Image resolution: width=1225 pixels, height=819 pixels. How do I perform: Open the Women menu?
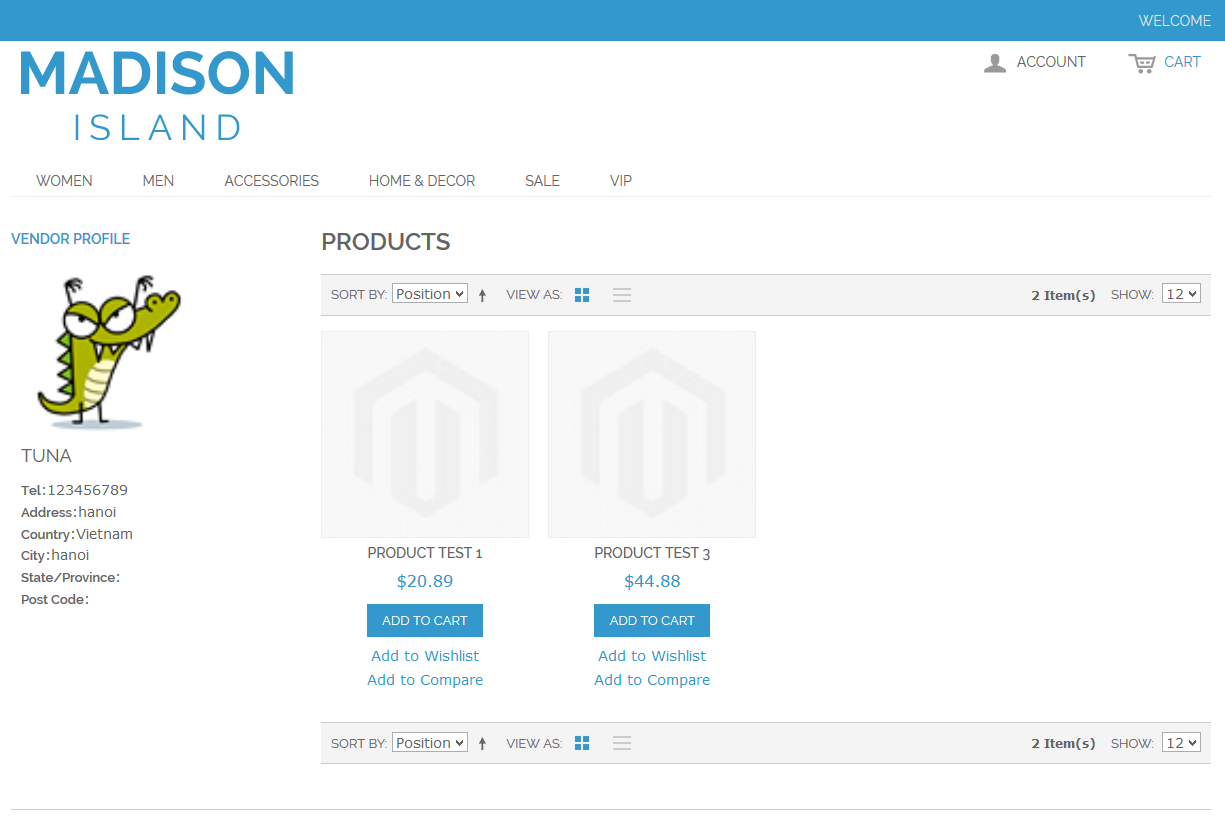tap(64, 181)
